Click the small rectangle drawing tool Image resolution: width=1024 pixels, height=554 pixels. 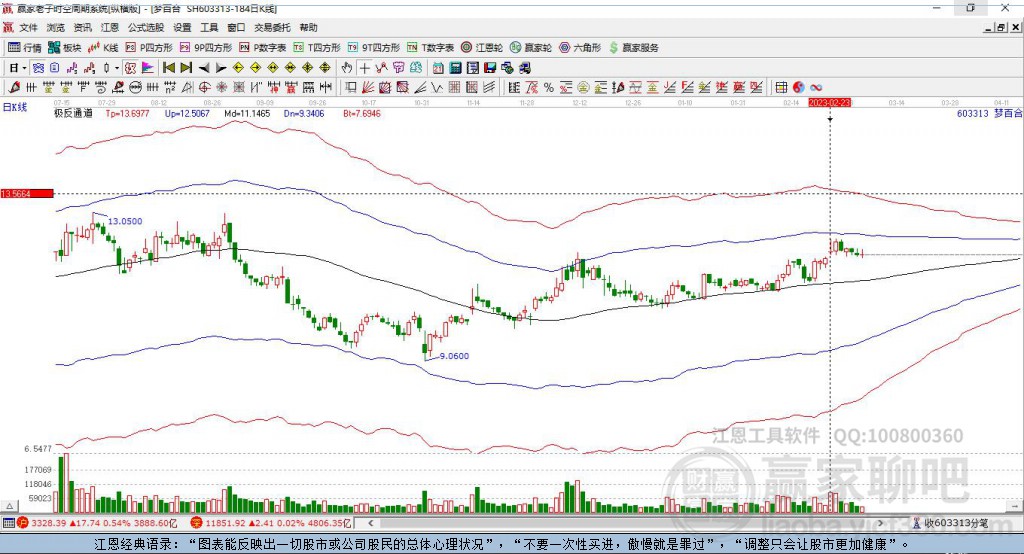coord(351,87)
